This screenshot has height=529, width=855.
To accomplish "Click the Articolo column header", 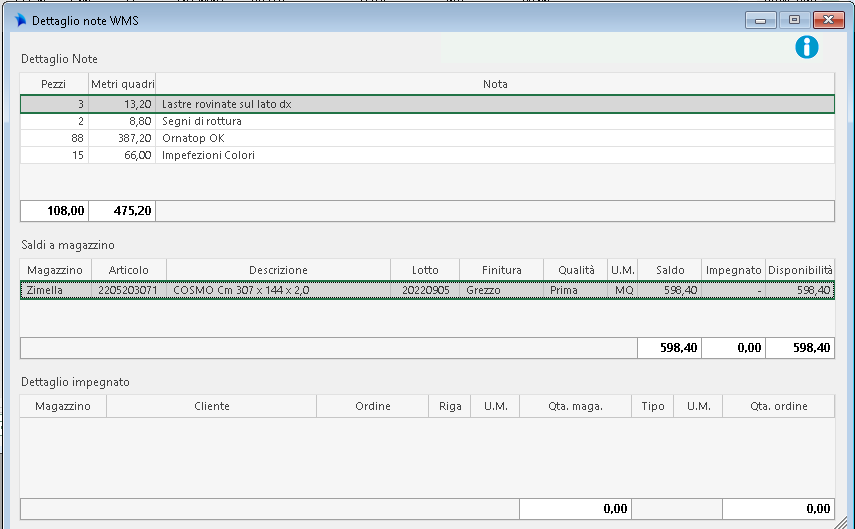I will click(x=129, y=270).
